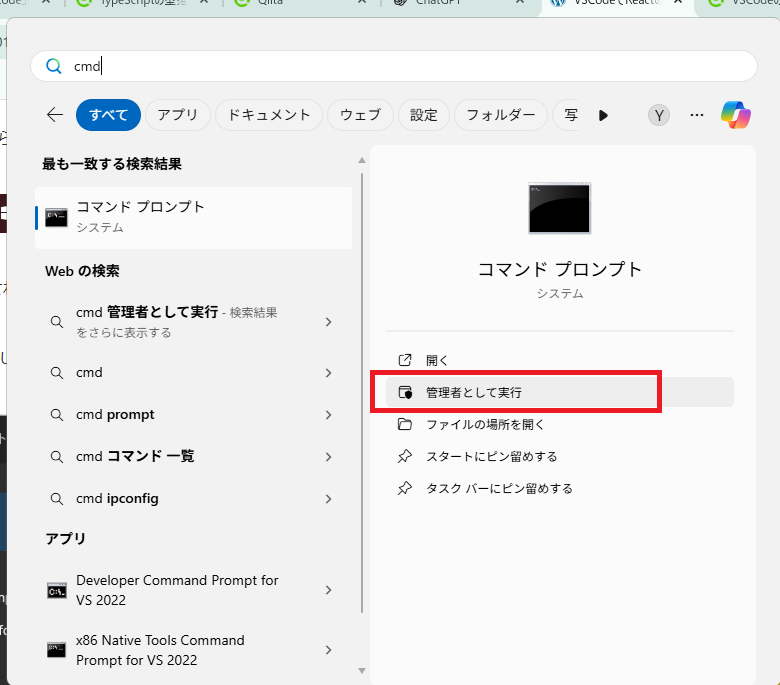Open the three-dot options menu
The width and height of the screenshot is (780, 685).
click(697, 115)
